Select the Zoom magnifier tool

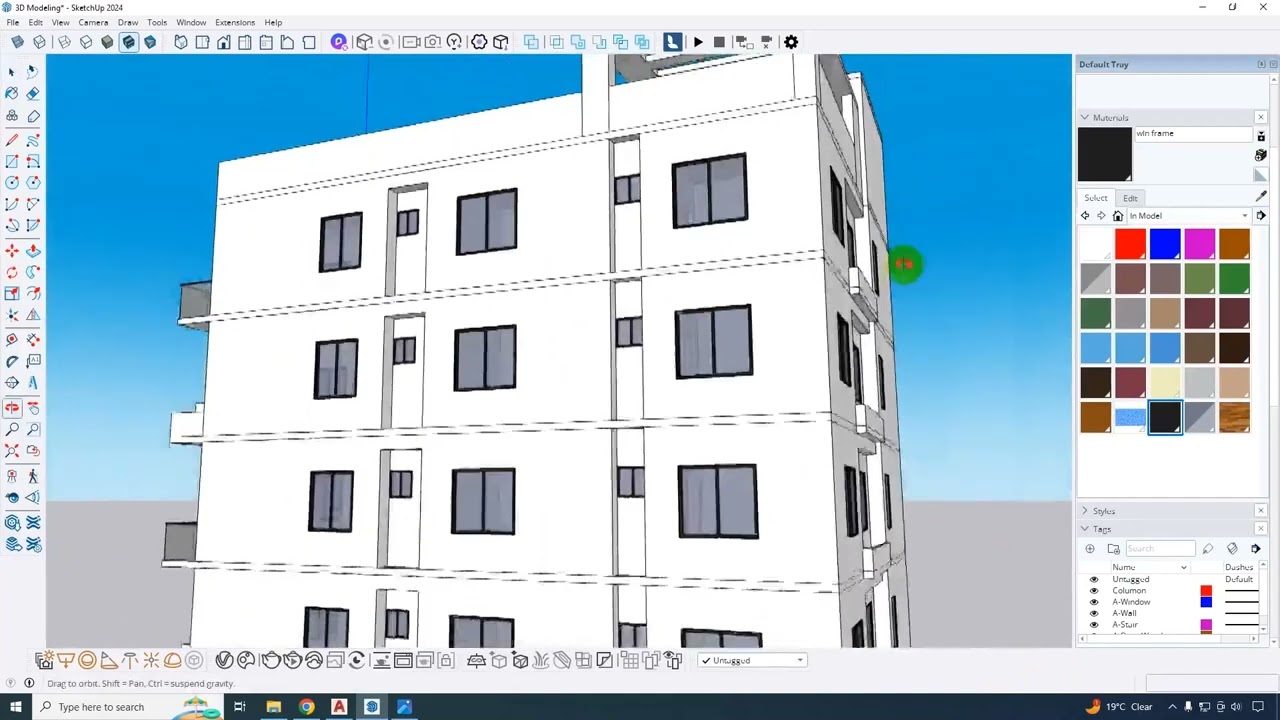coord(12,429)
